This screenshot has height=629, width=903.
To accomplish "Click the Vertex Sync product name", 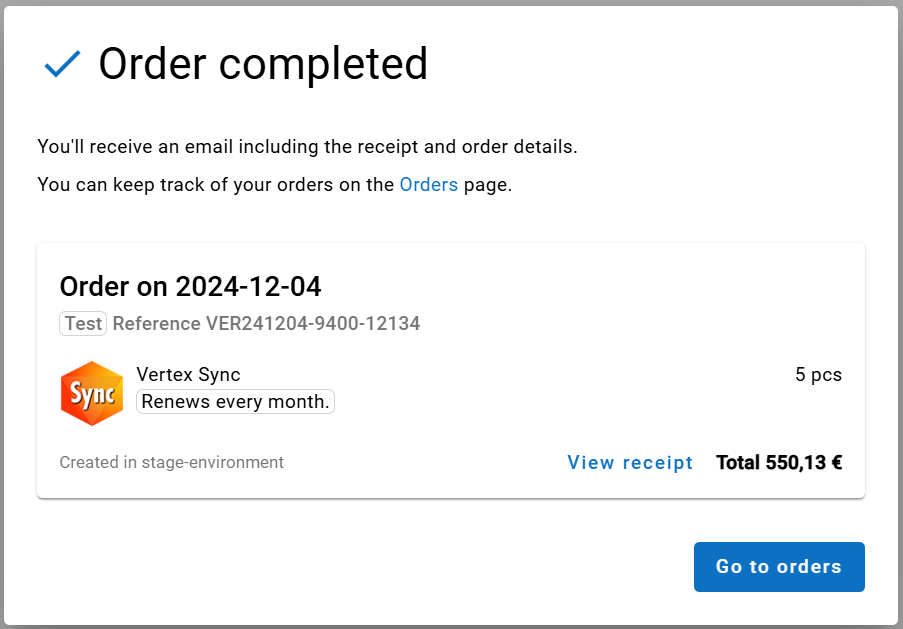I will coord(188,375).
